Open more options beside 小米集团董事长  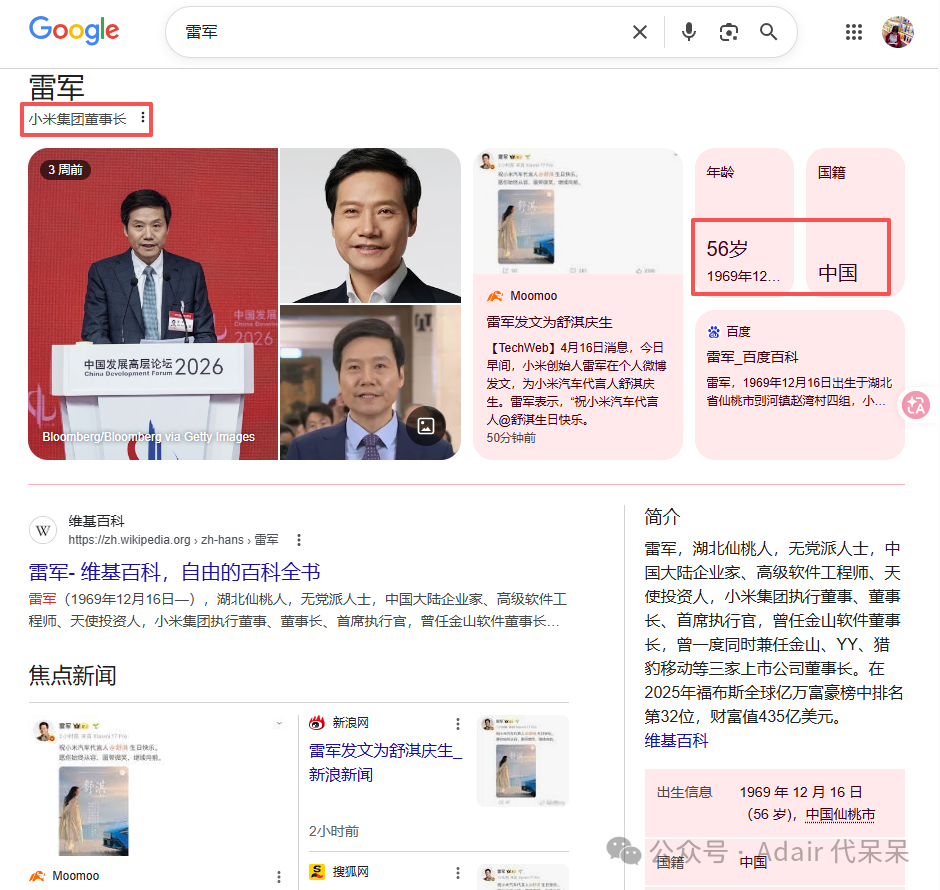point(143,118)
